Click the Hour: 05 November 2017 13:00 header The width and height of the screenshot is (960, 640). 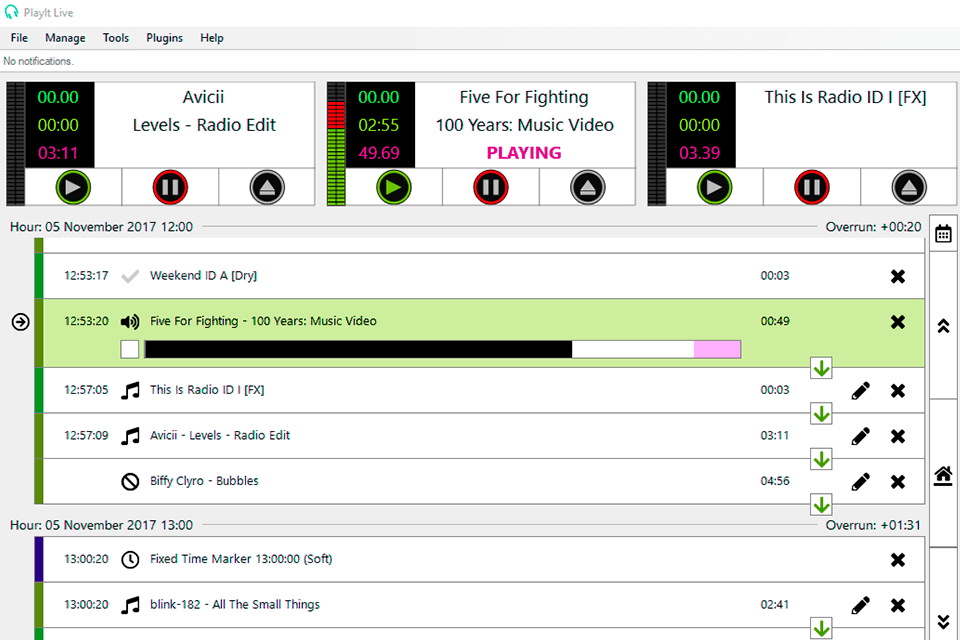[x=102, y=525]
